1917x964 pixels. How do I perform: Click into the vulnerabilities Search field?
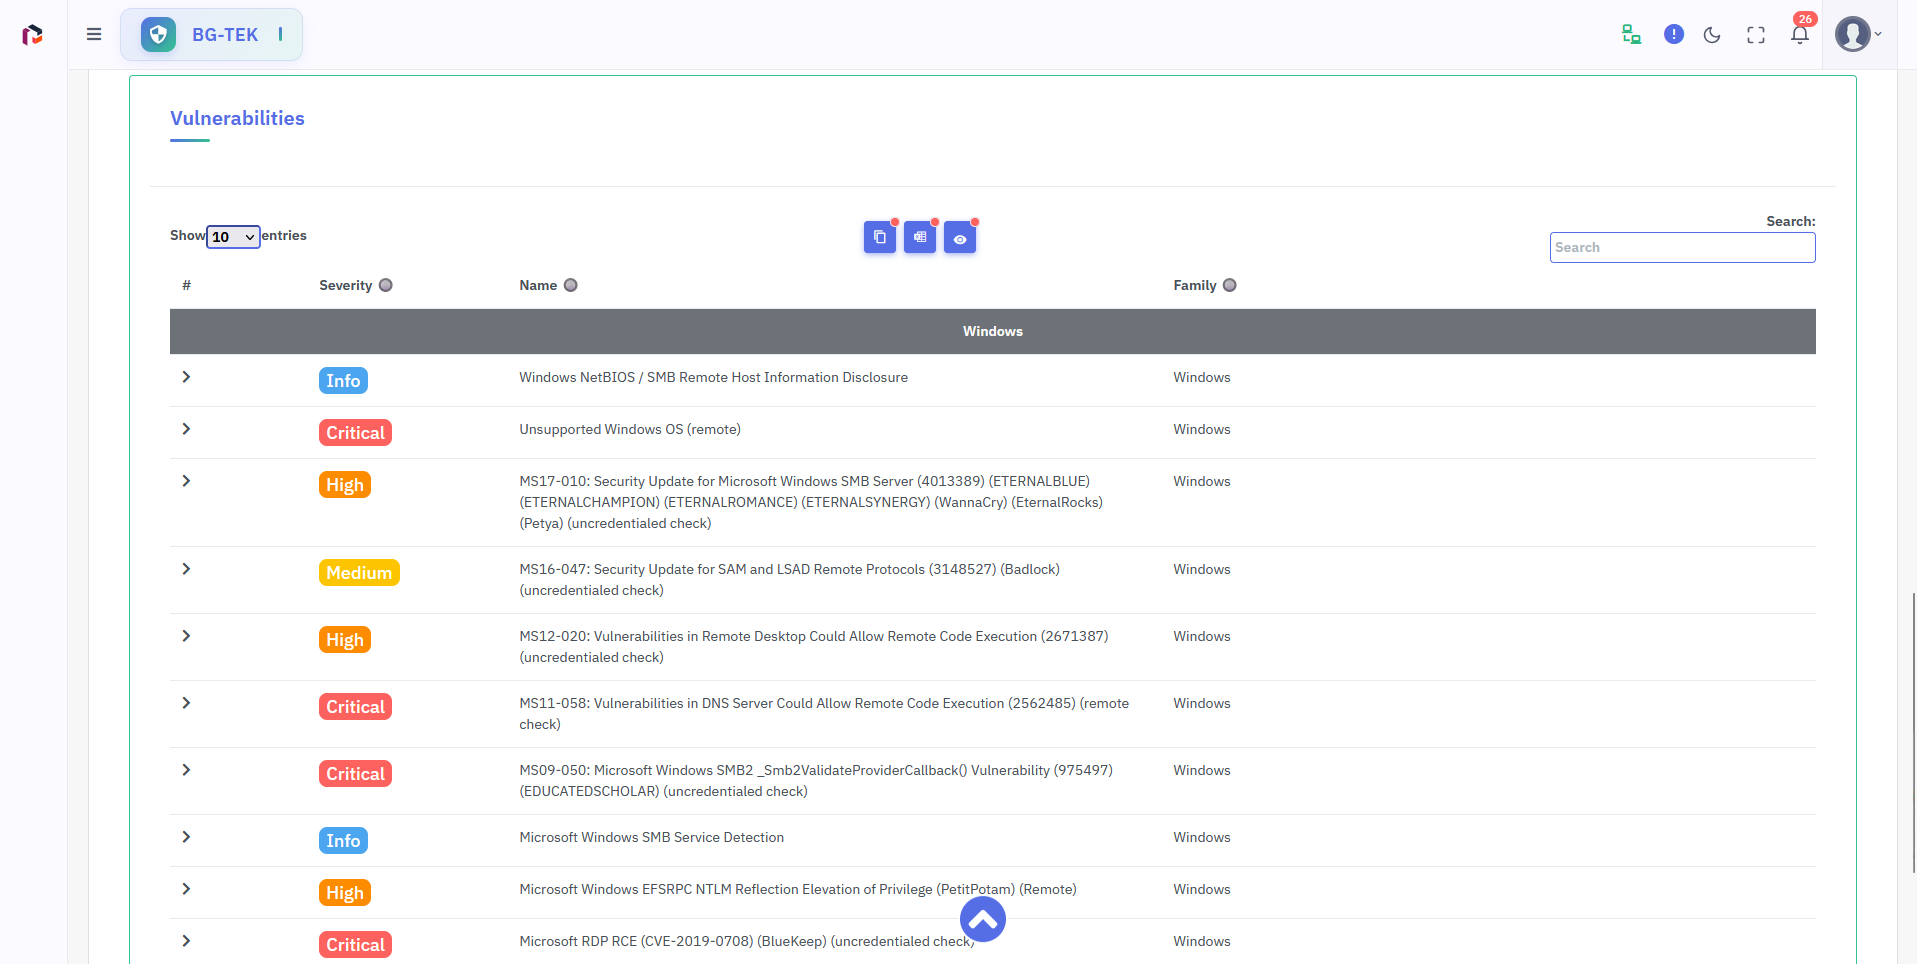[x=1681, y=248]
